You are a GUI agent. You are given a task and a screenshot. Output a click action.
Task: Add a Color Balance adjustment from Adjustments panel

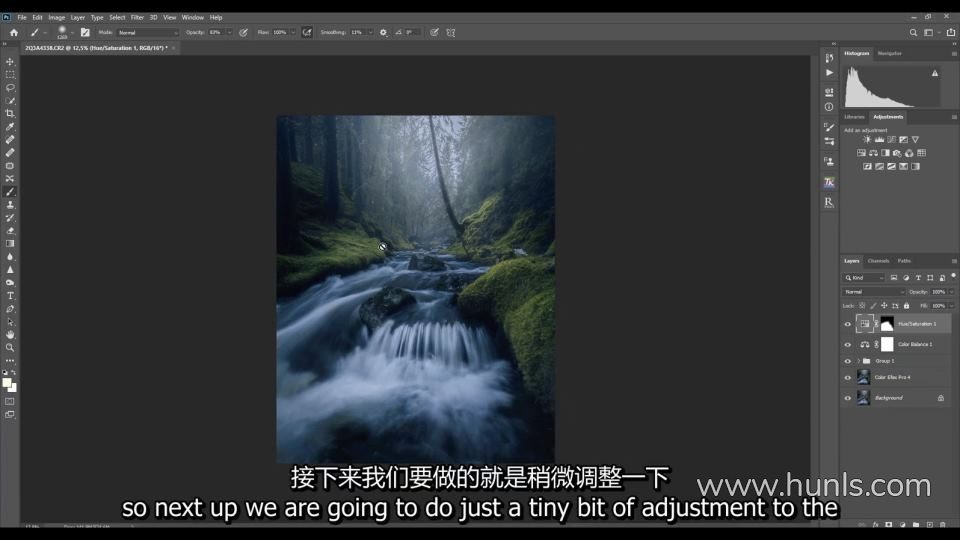(874, 153)
